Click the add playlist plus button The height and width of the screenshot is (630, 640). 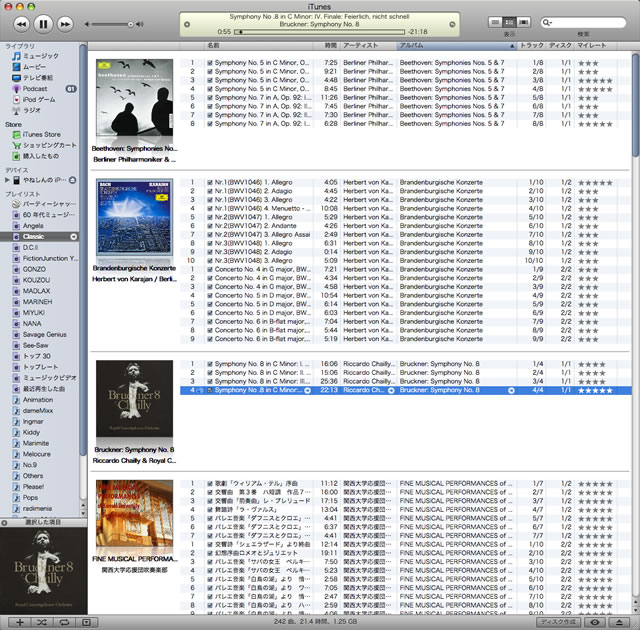[20, 622]
